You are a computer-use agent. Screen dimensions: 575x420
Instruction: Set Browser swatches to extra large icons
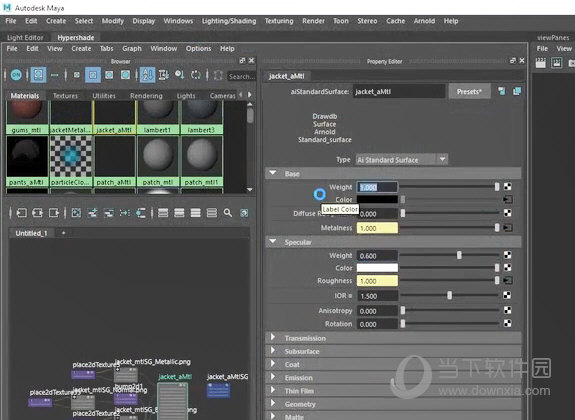coord(125,75)
